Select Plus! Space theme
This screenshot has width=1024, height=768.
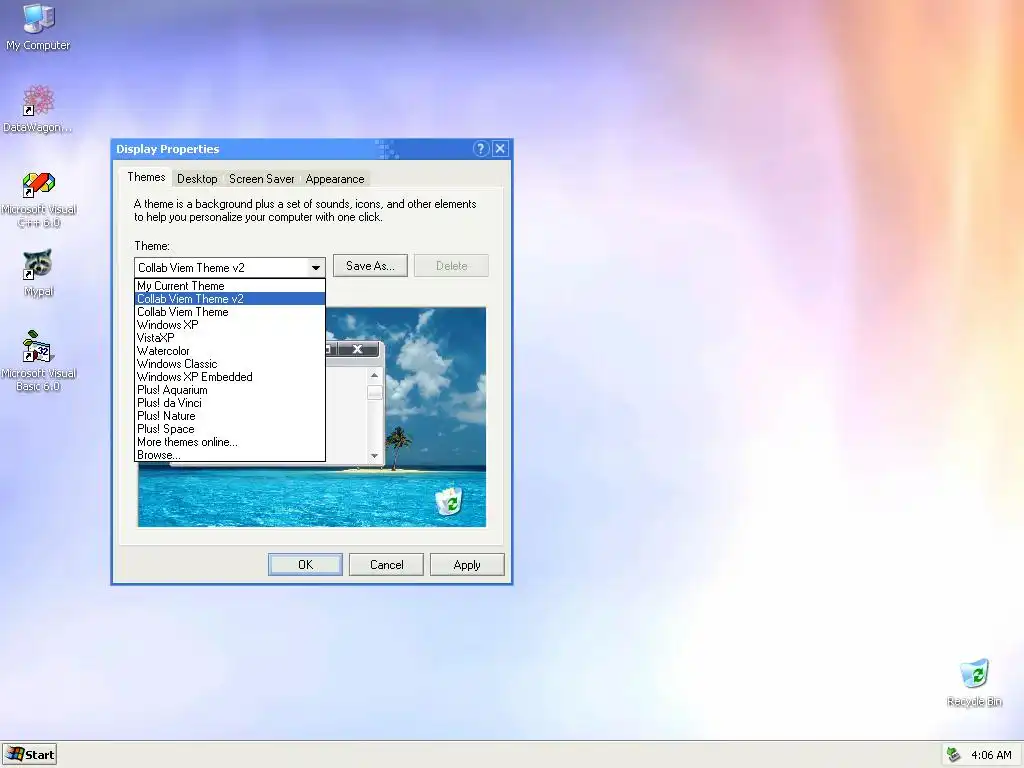[230, 429]
